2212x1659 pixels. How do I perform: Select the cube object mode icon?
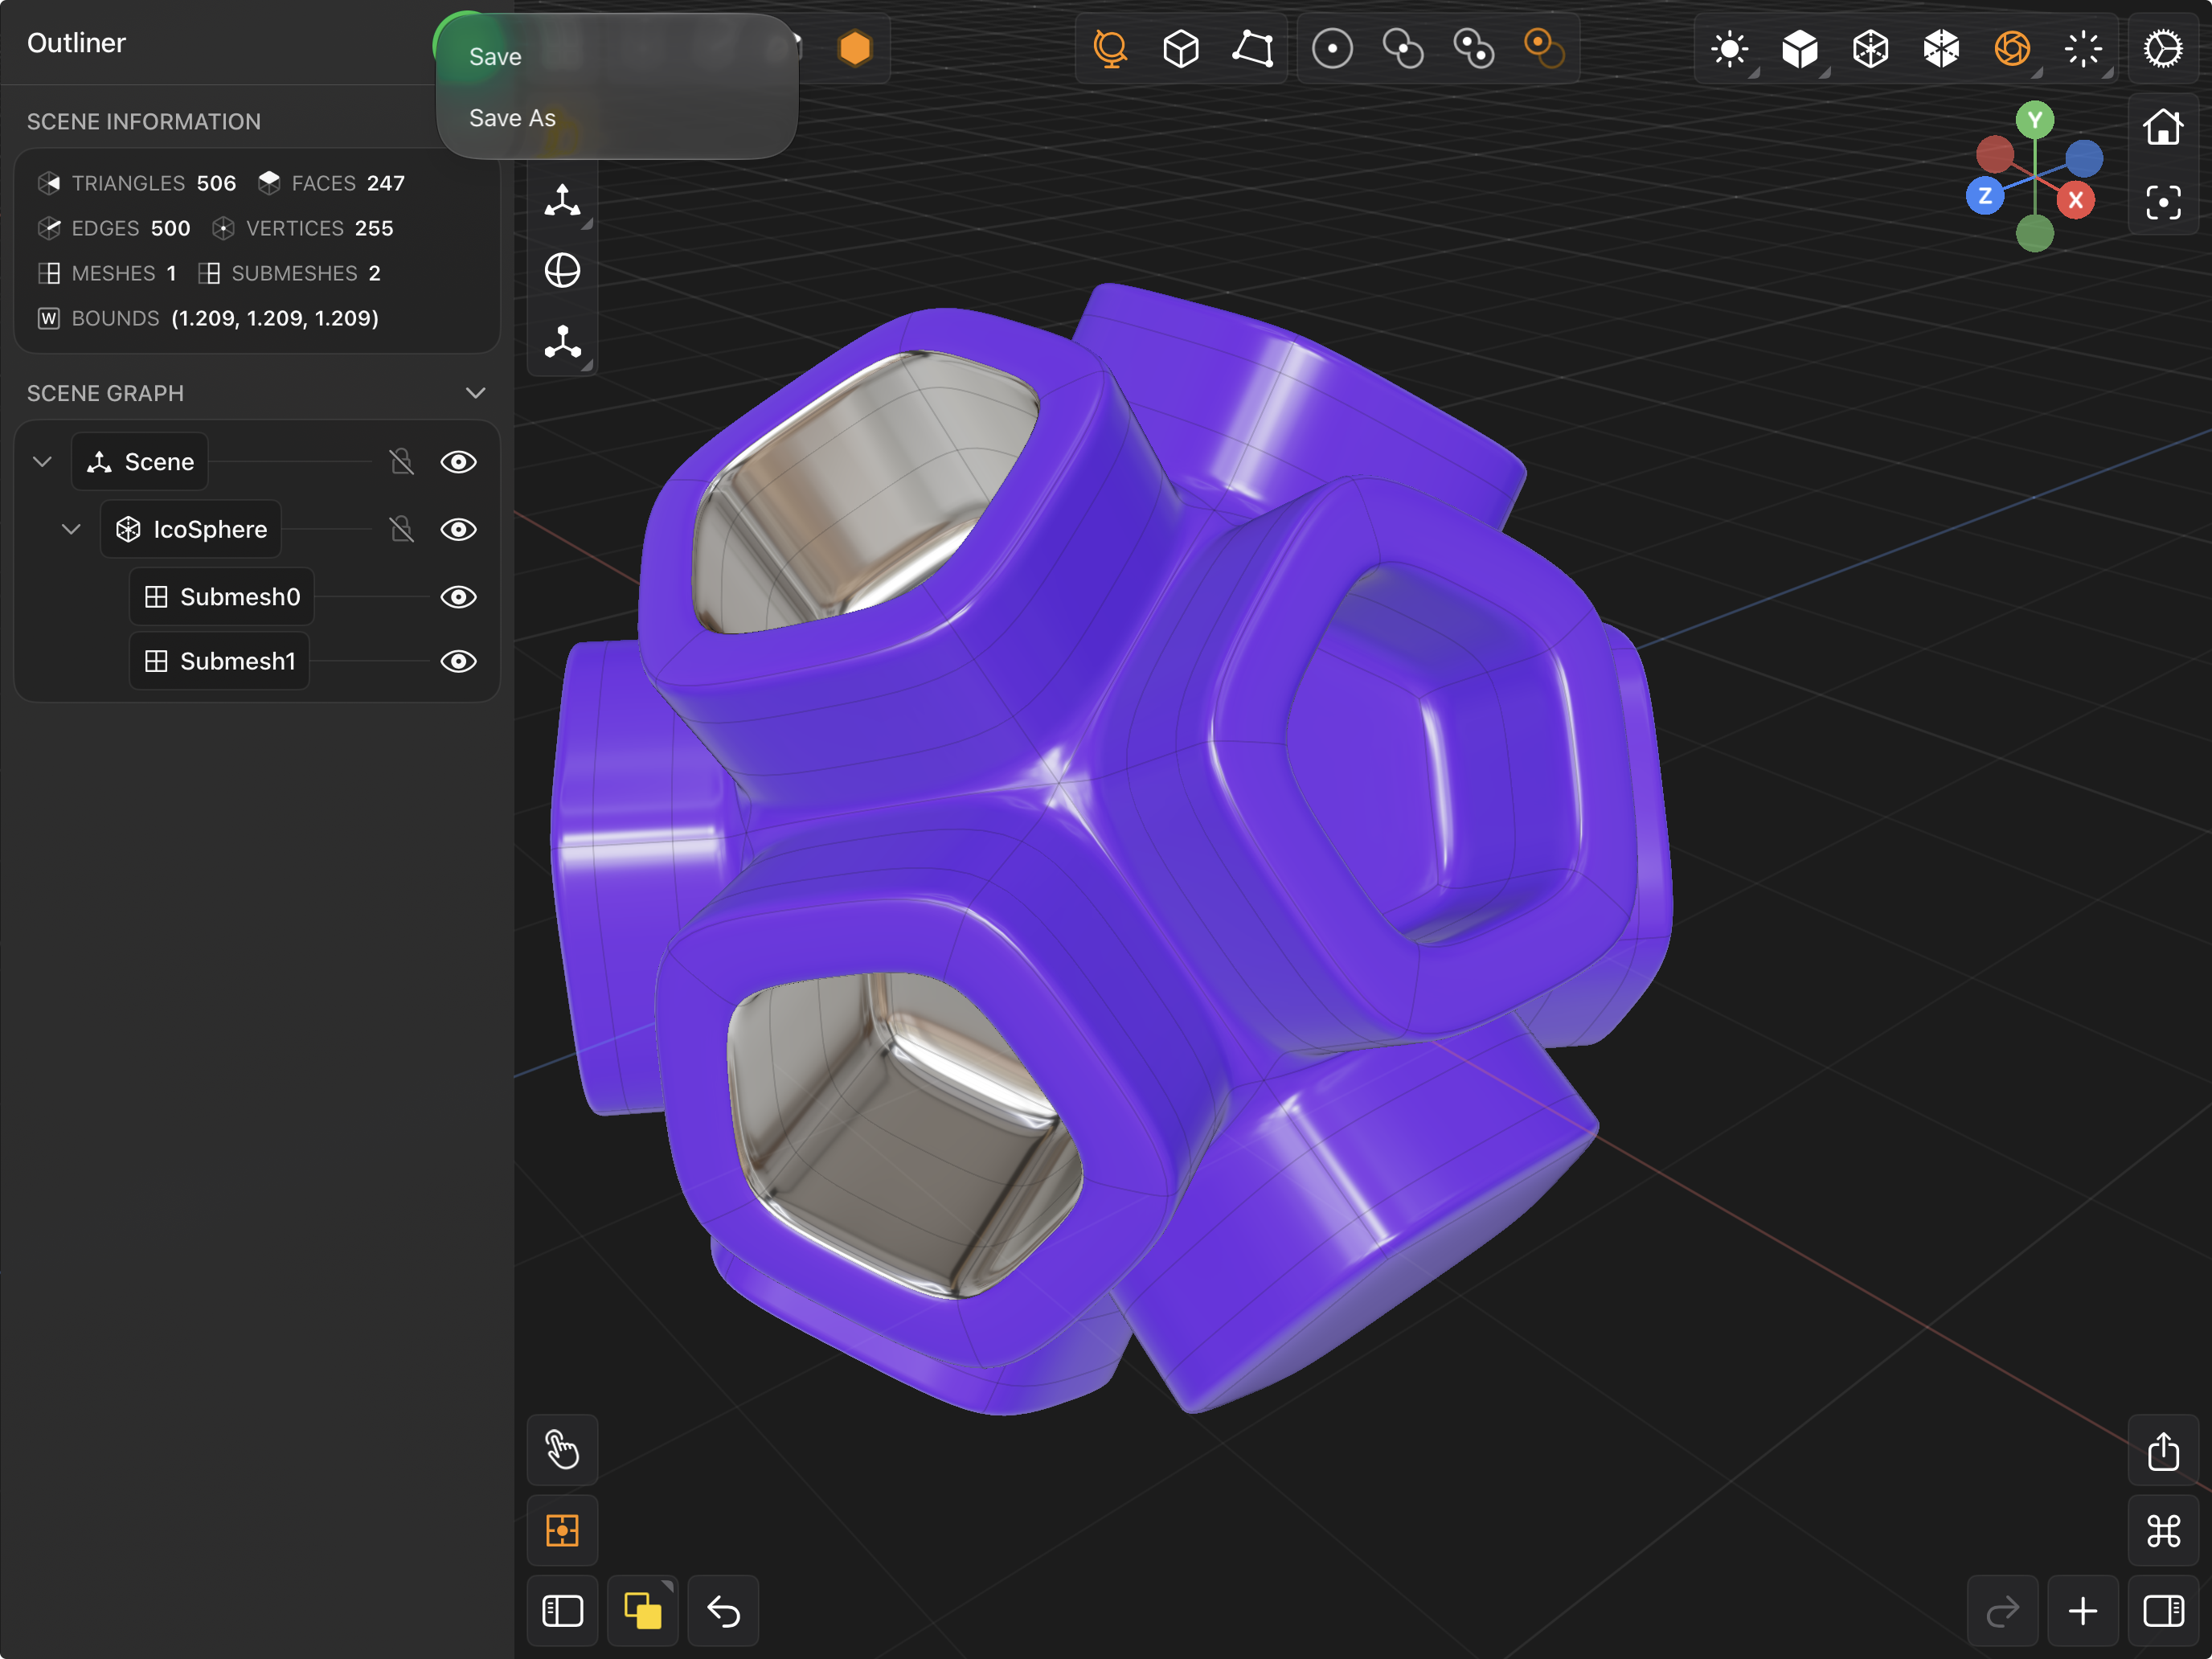(1181, 48)
